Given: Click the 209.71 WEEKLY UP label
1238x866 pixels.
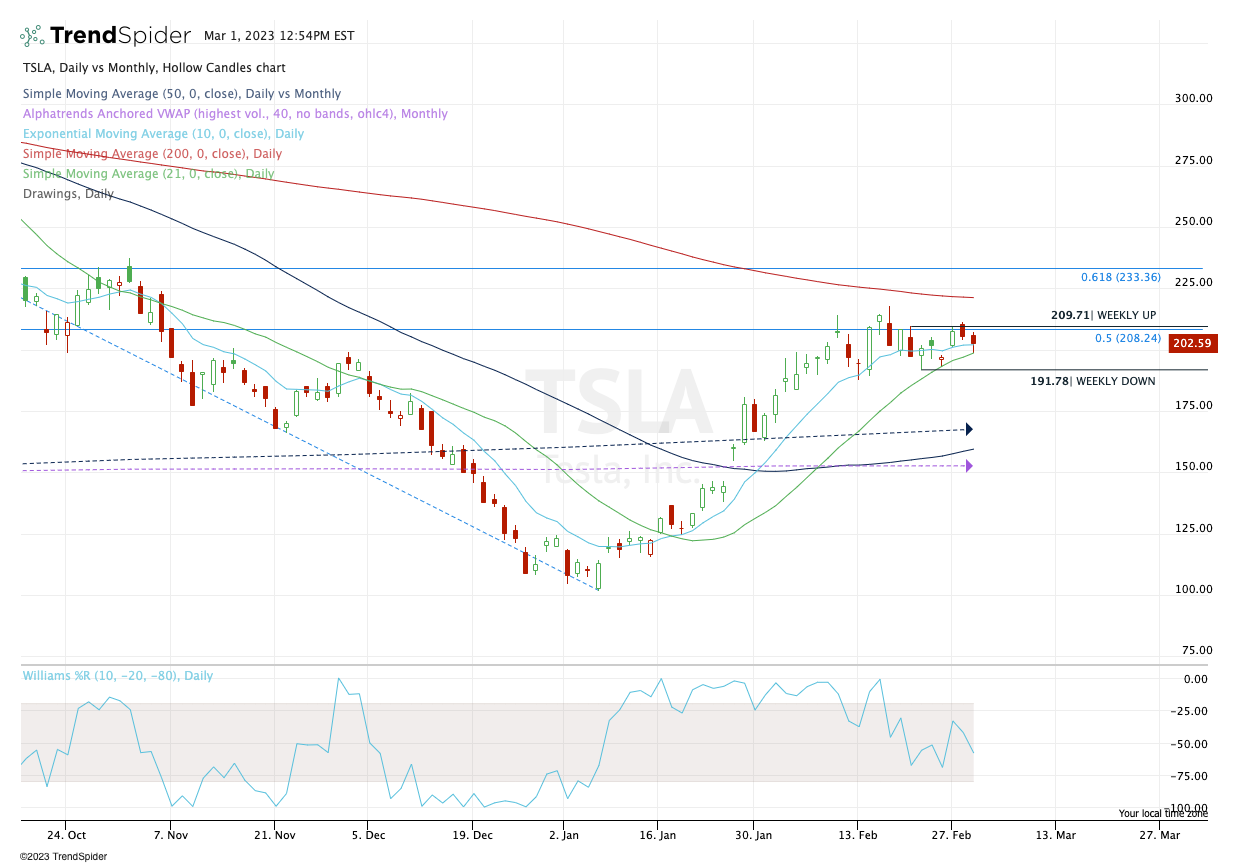Looking at the screenshot, I should (x=1102, y=315).
